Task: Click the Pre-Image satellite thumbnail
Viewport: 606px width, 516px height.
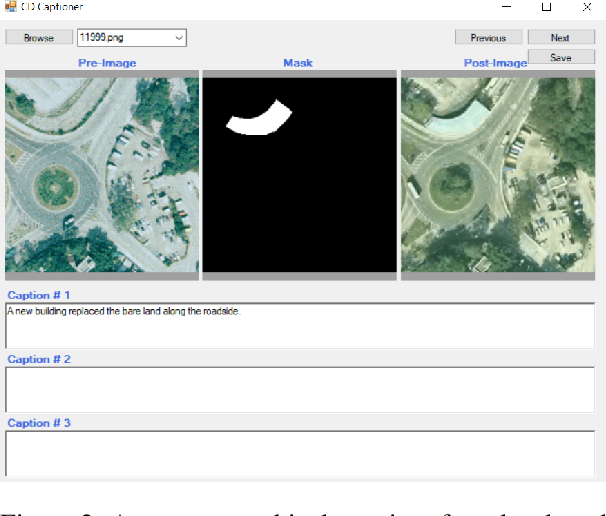Action: (101, 175)
